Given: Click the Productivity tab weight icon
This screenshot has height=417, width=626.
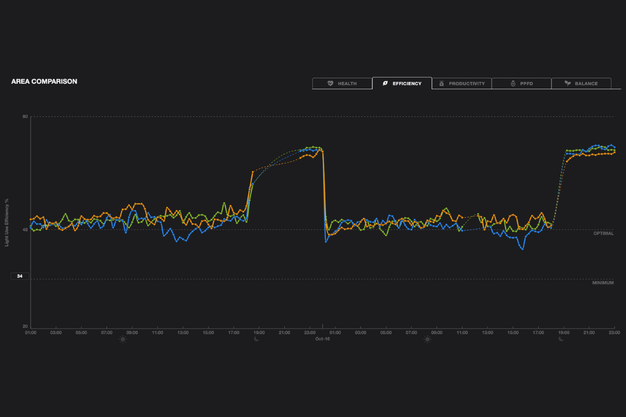Looking at the screenshot, I should tap(442, 84).
